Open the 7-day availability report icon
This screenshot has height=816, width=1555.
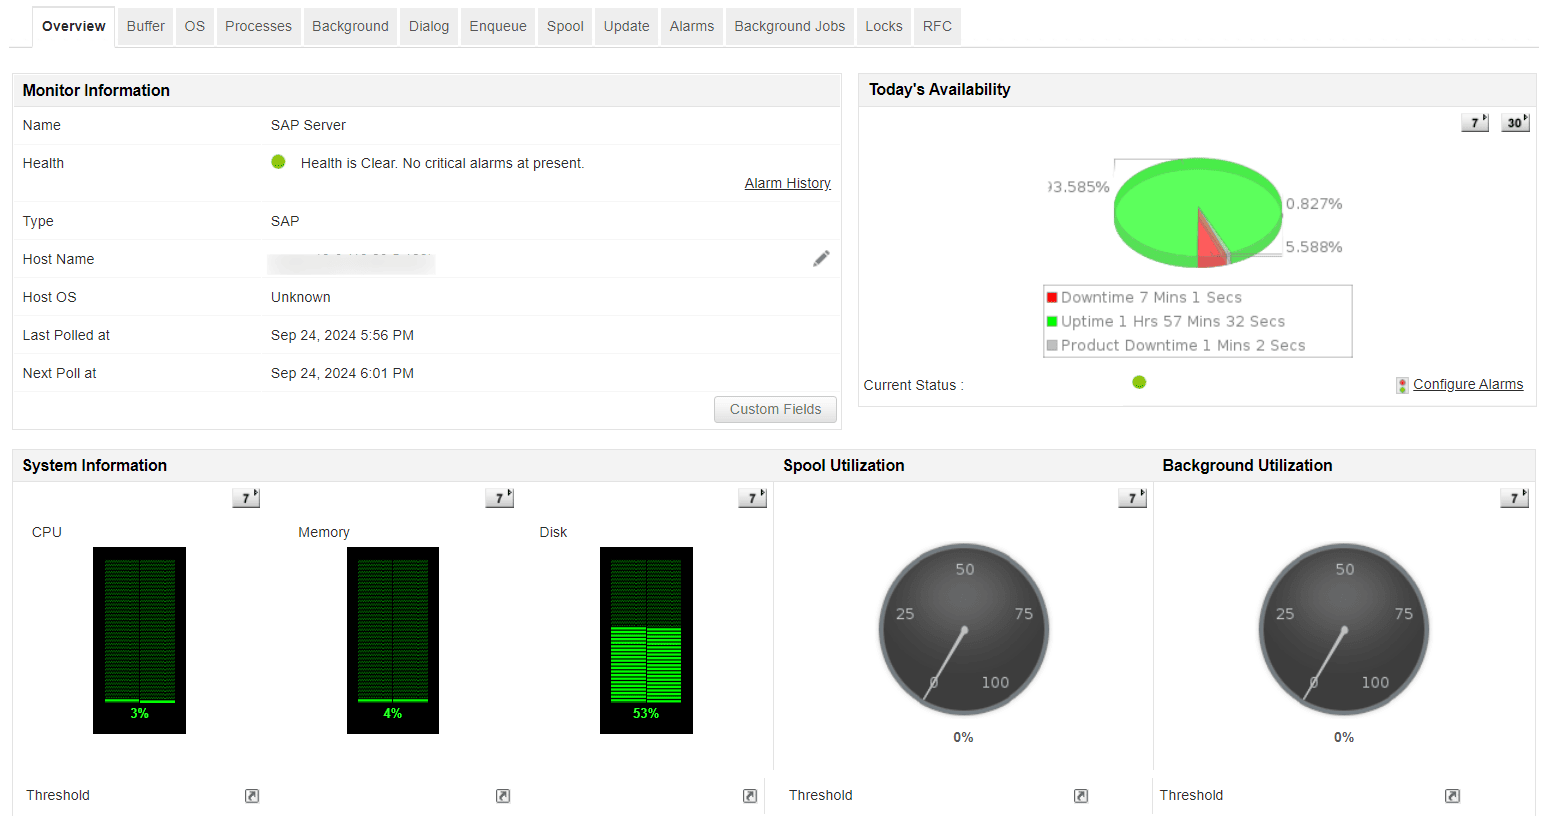pos(1474,121)
